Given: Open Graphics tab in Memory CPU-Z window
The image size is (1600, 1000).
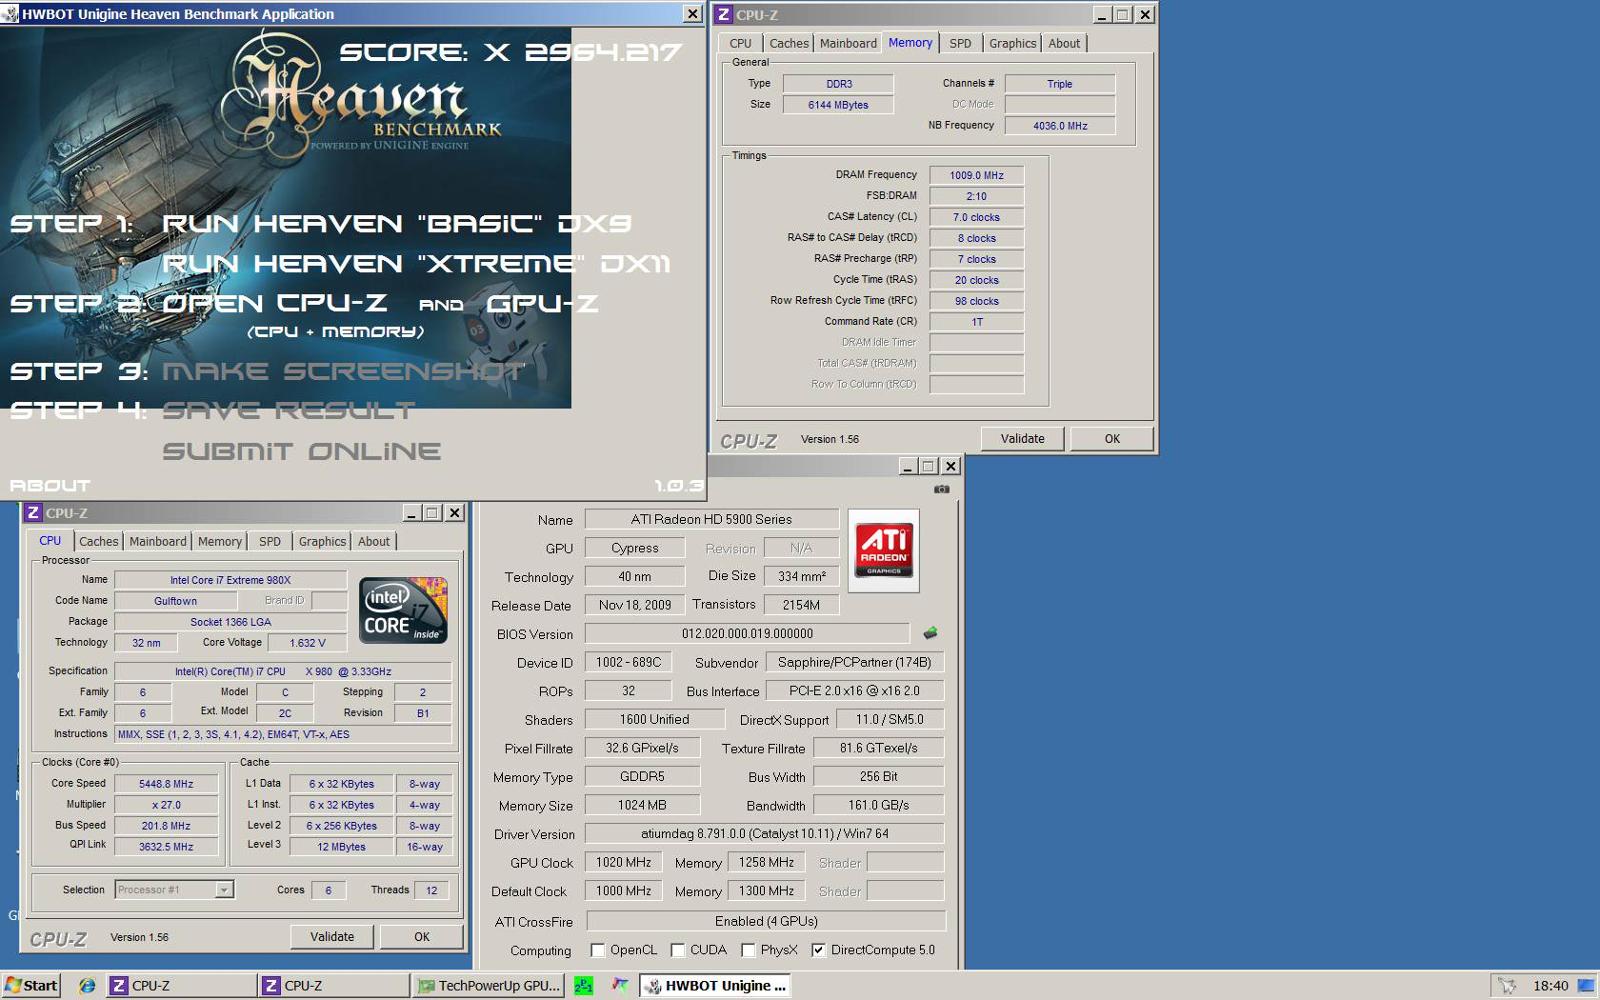Looking at the screenshot, I should 1012,43.
